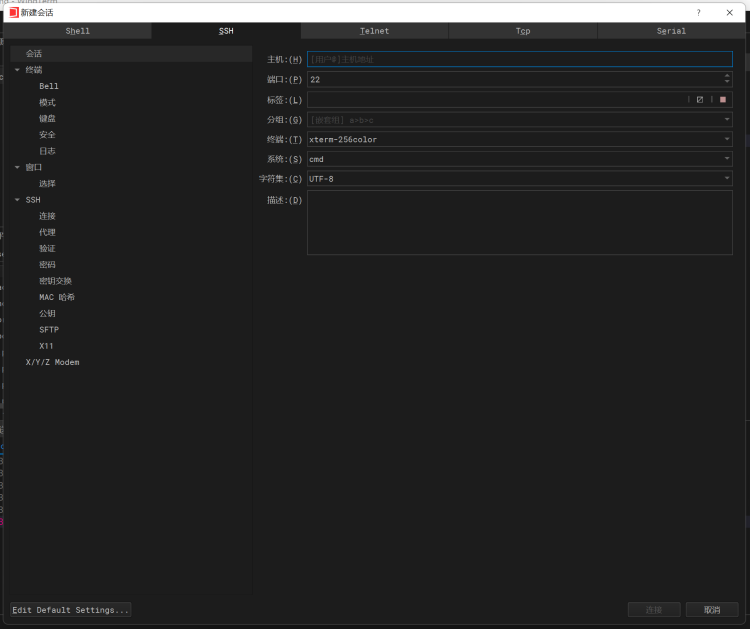This screenshot has height=629, width=750.
Task: Increase the port number with up arrow
Action: click(727, 76)
